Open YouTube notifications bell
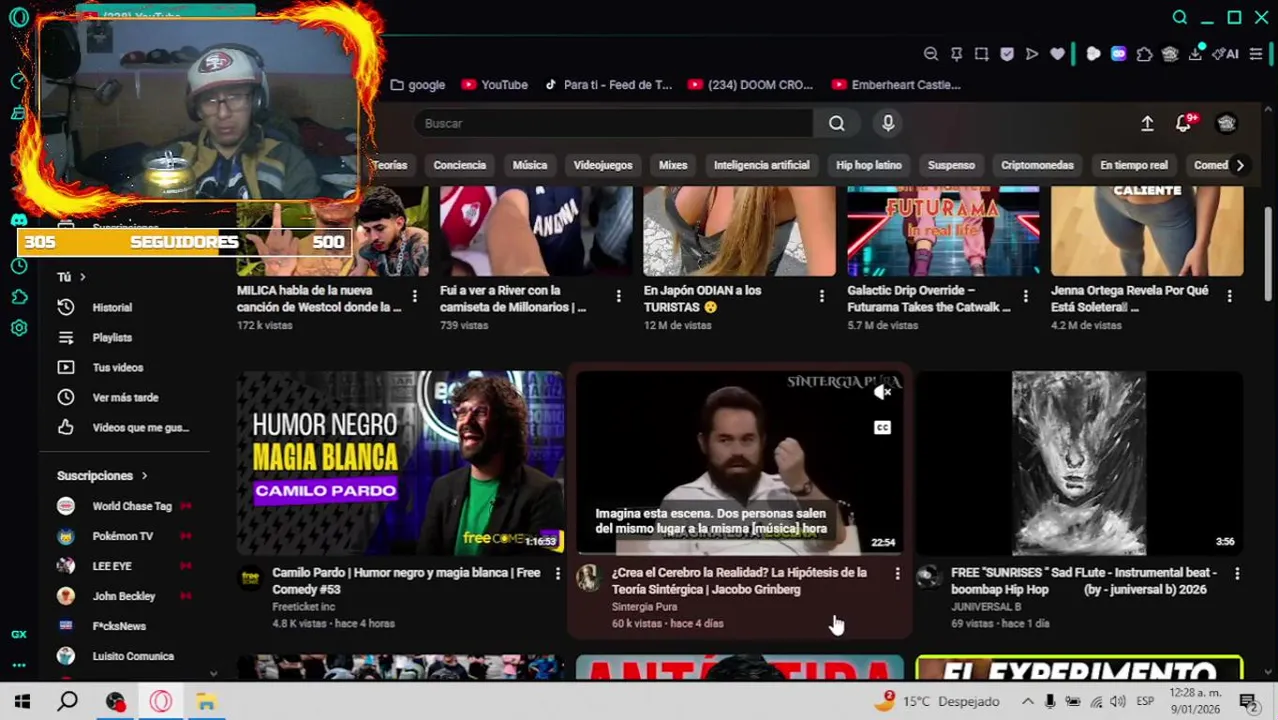Viewport: 1278px width, 720px height. tap(1184, 123)
